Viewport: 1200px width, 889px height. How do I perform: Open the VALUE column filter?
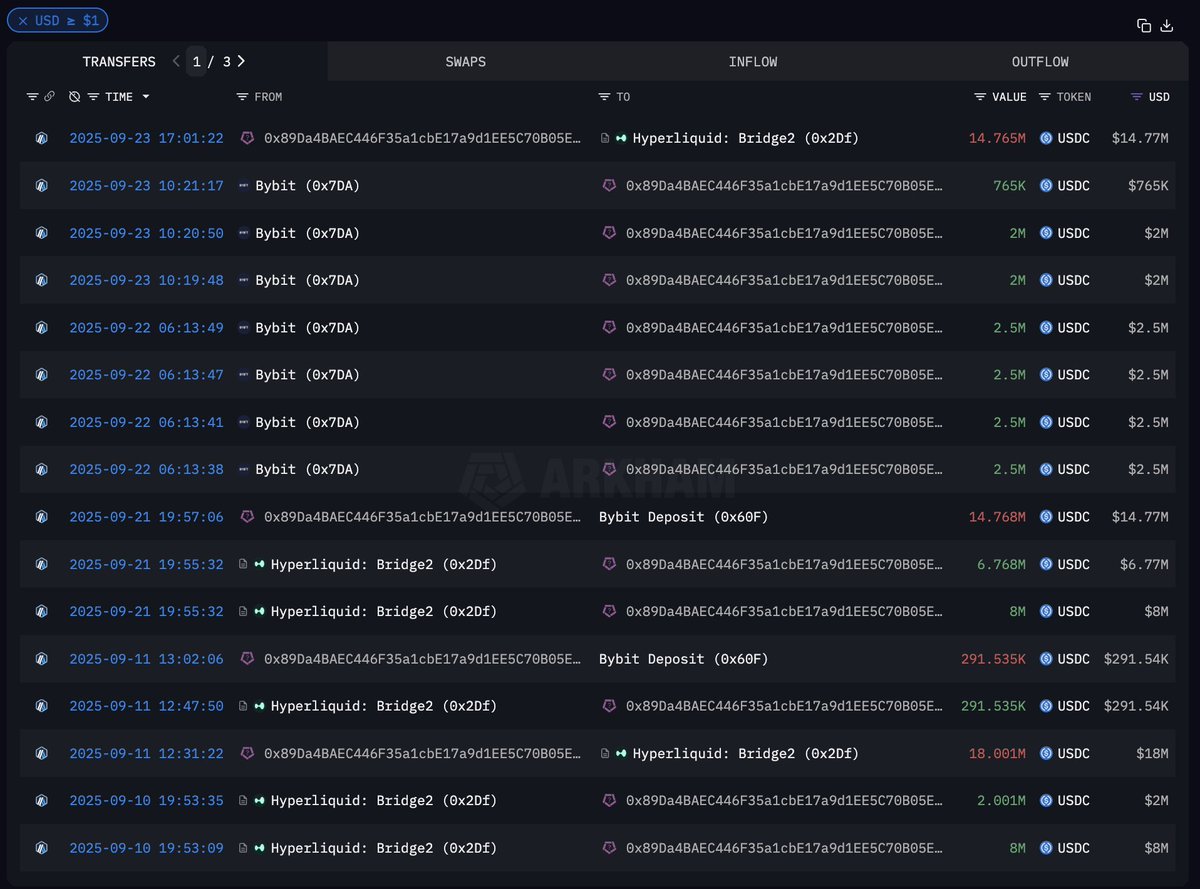[x=980, y=97]
